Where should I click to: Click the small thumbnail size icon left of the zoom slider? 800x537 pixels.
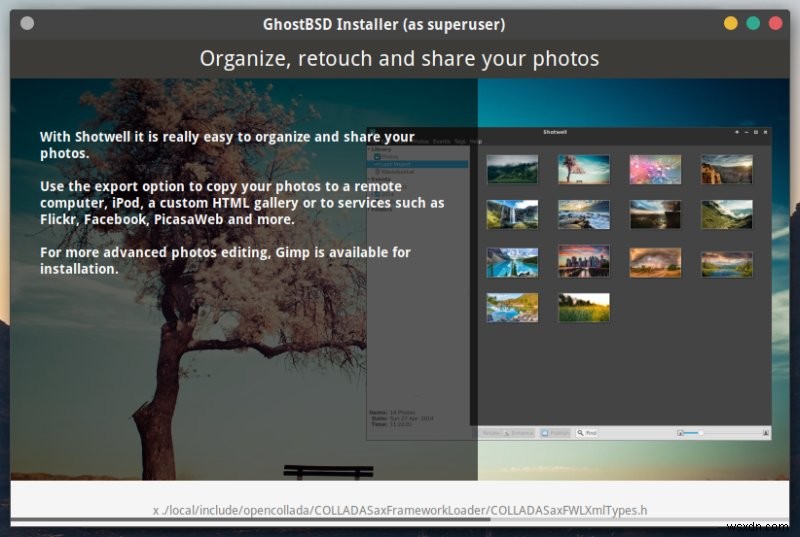[680, 433]
